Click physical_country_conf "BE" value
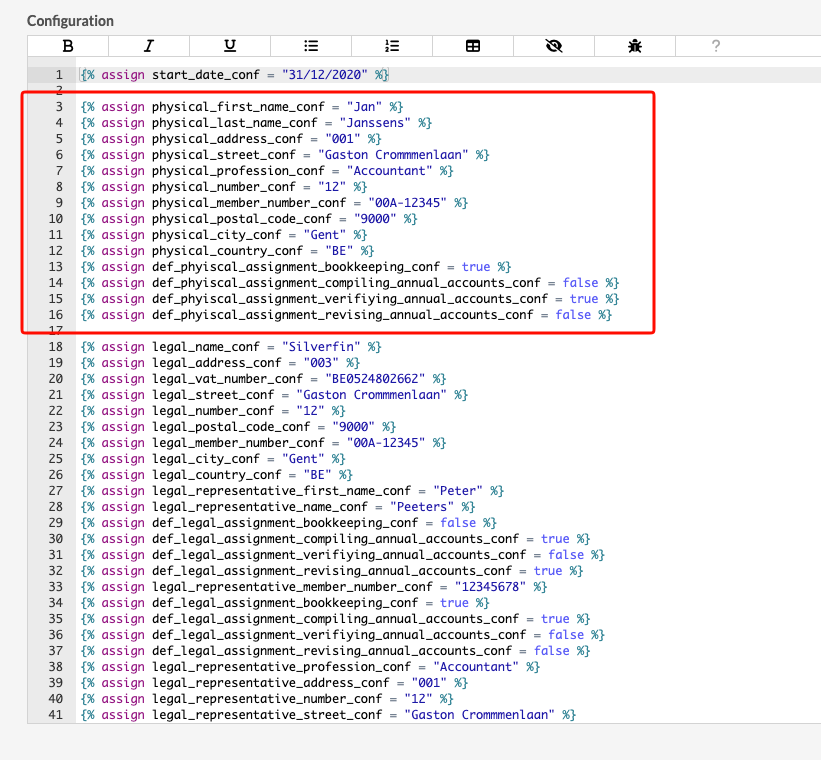Viewport: 821px width, 760px height. coord(339,250)
